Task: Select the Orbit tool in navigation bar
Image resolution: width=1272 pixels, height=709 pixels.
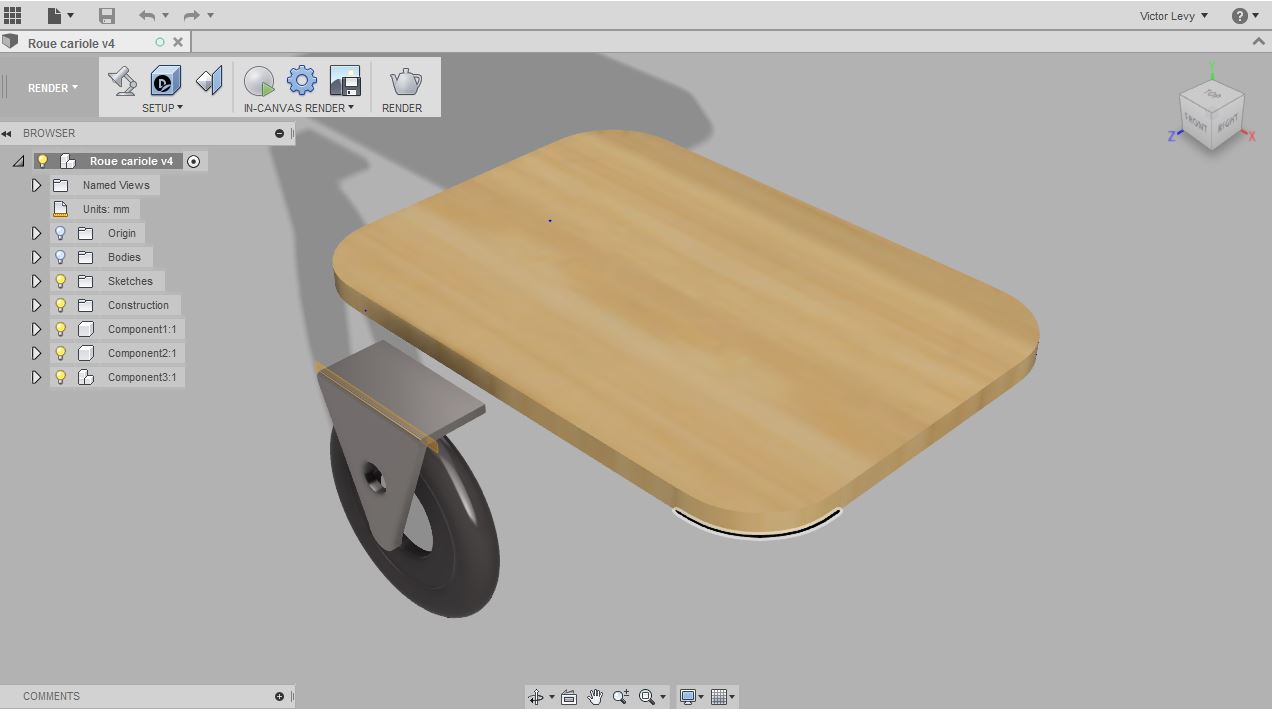Action: [x=536, y=697]
